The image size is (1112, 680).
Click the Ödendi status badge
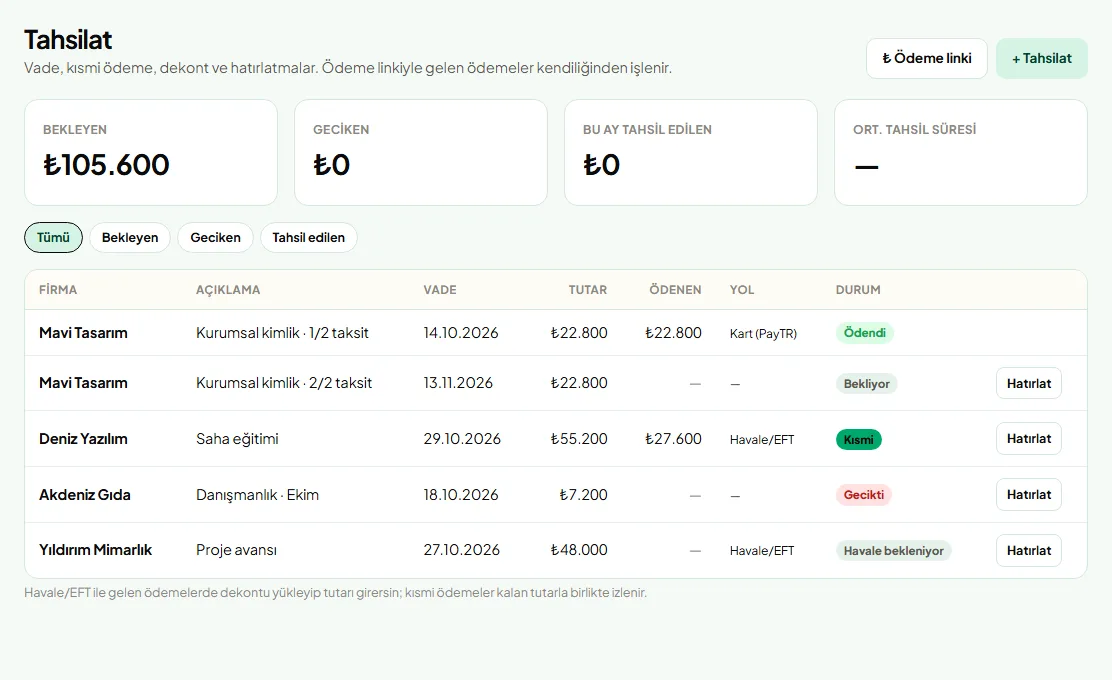coord(864,333)
